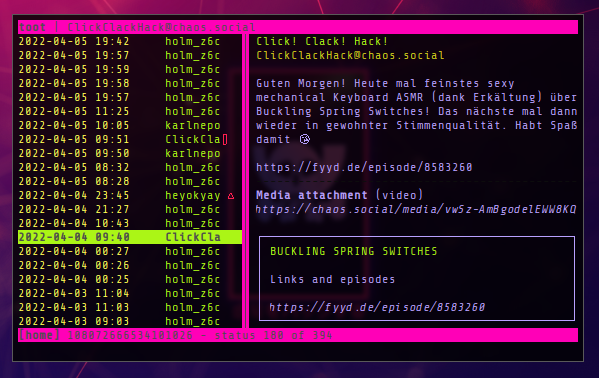Select the 2022-04-05 19:59 holm_z6c status

click(130, 69)
